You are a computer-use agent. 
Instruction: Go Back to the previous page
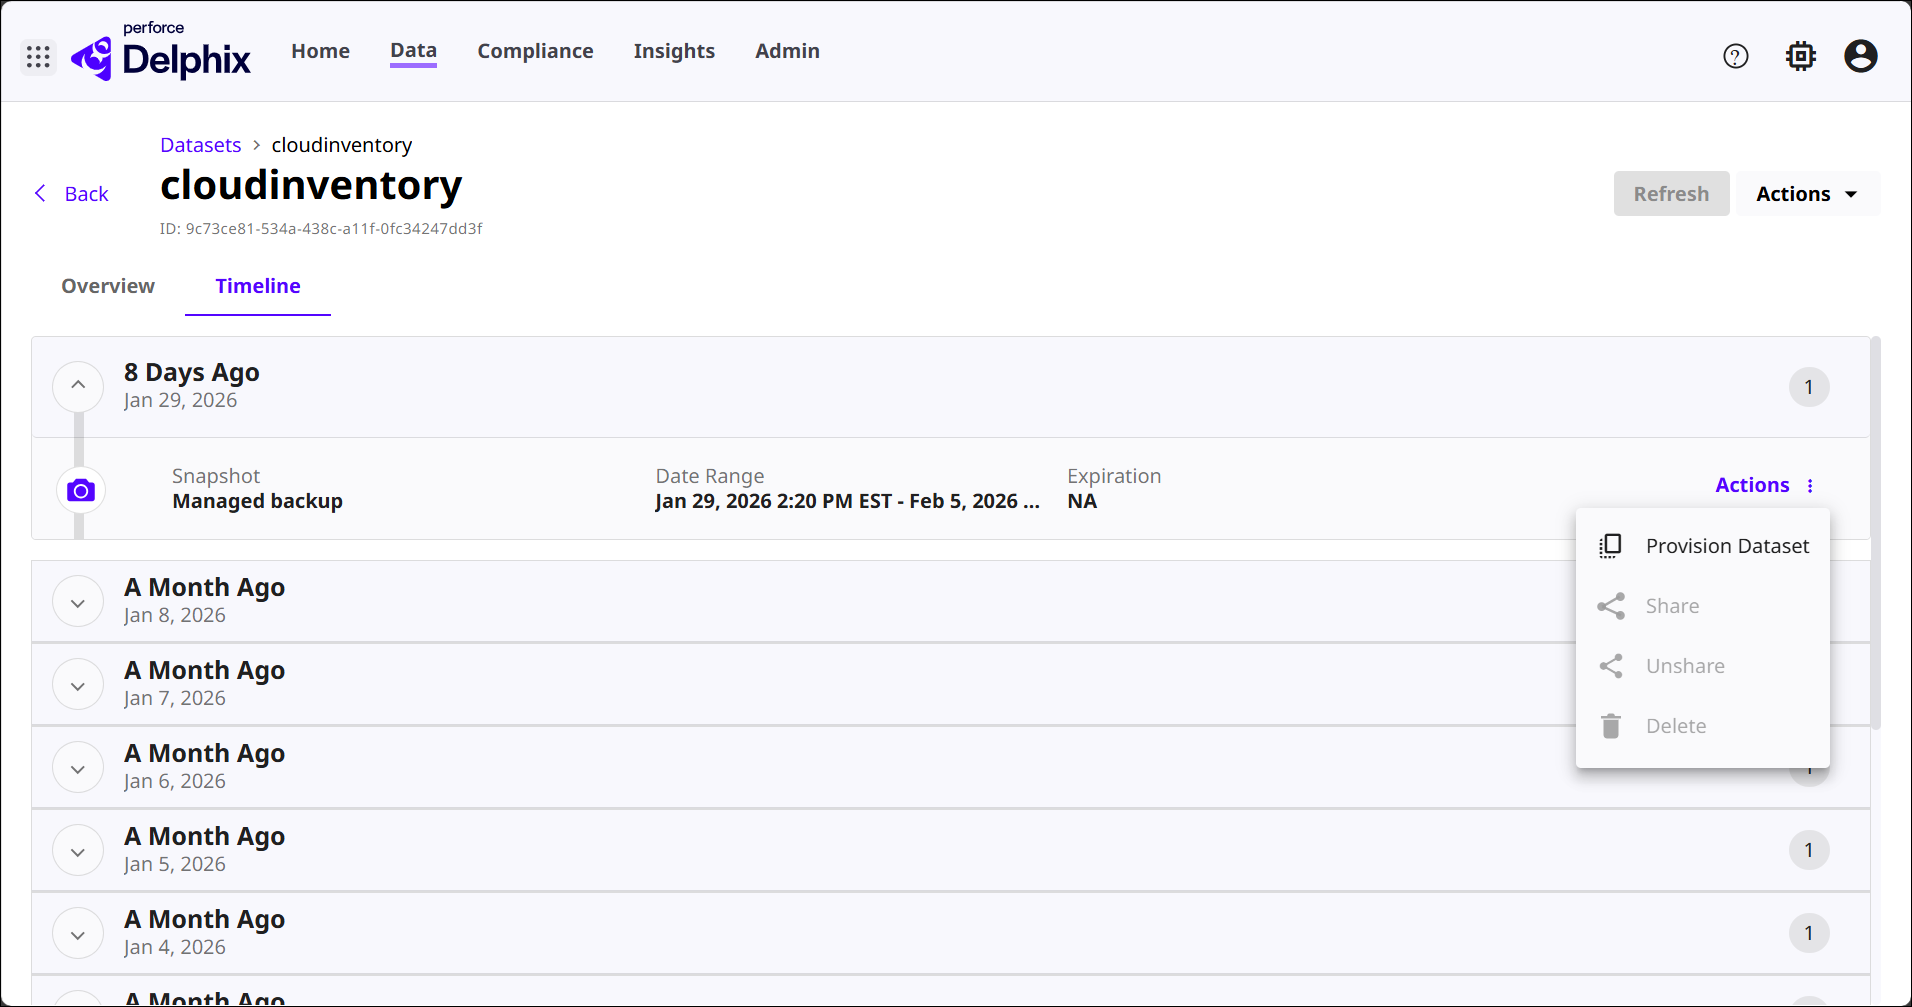[72, 194]
